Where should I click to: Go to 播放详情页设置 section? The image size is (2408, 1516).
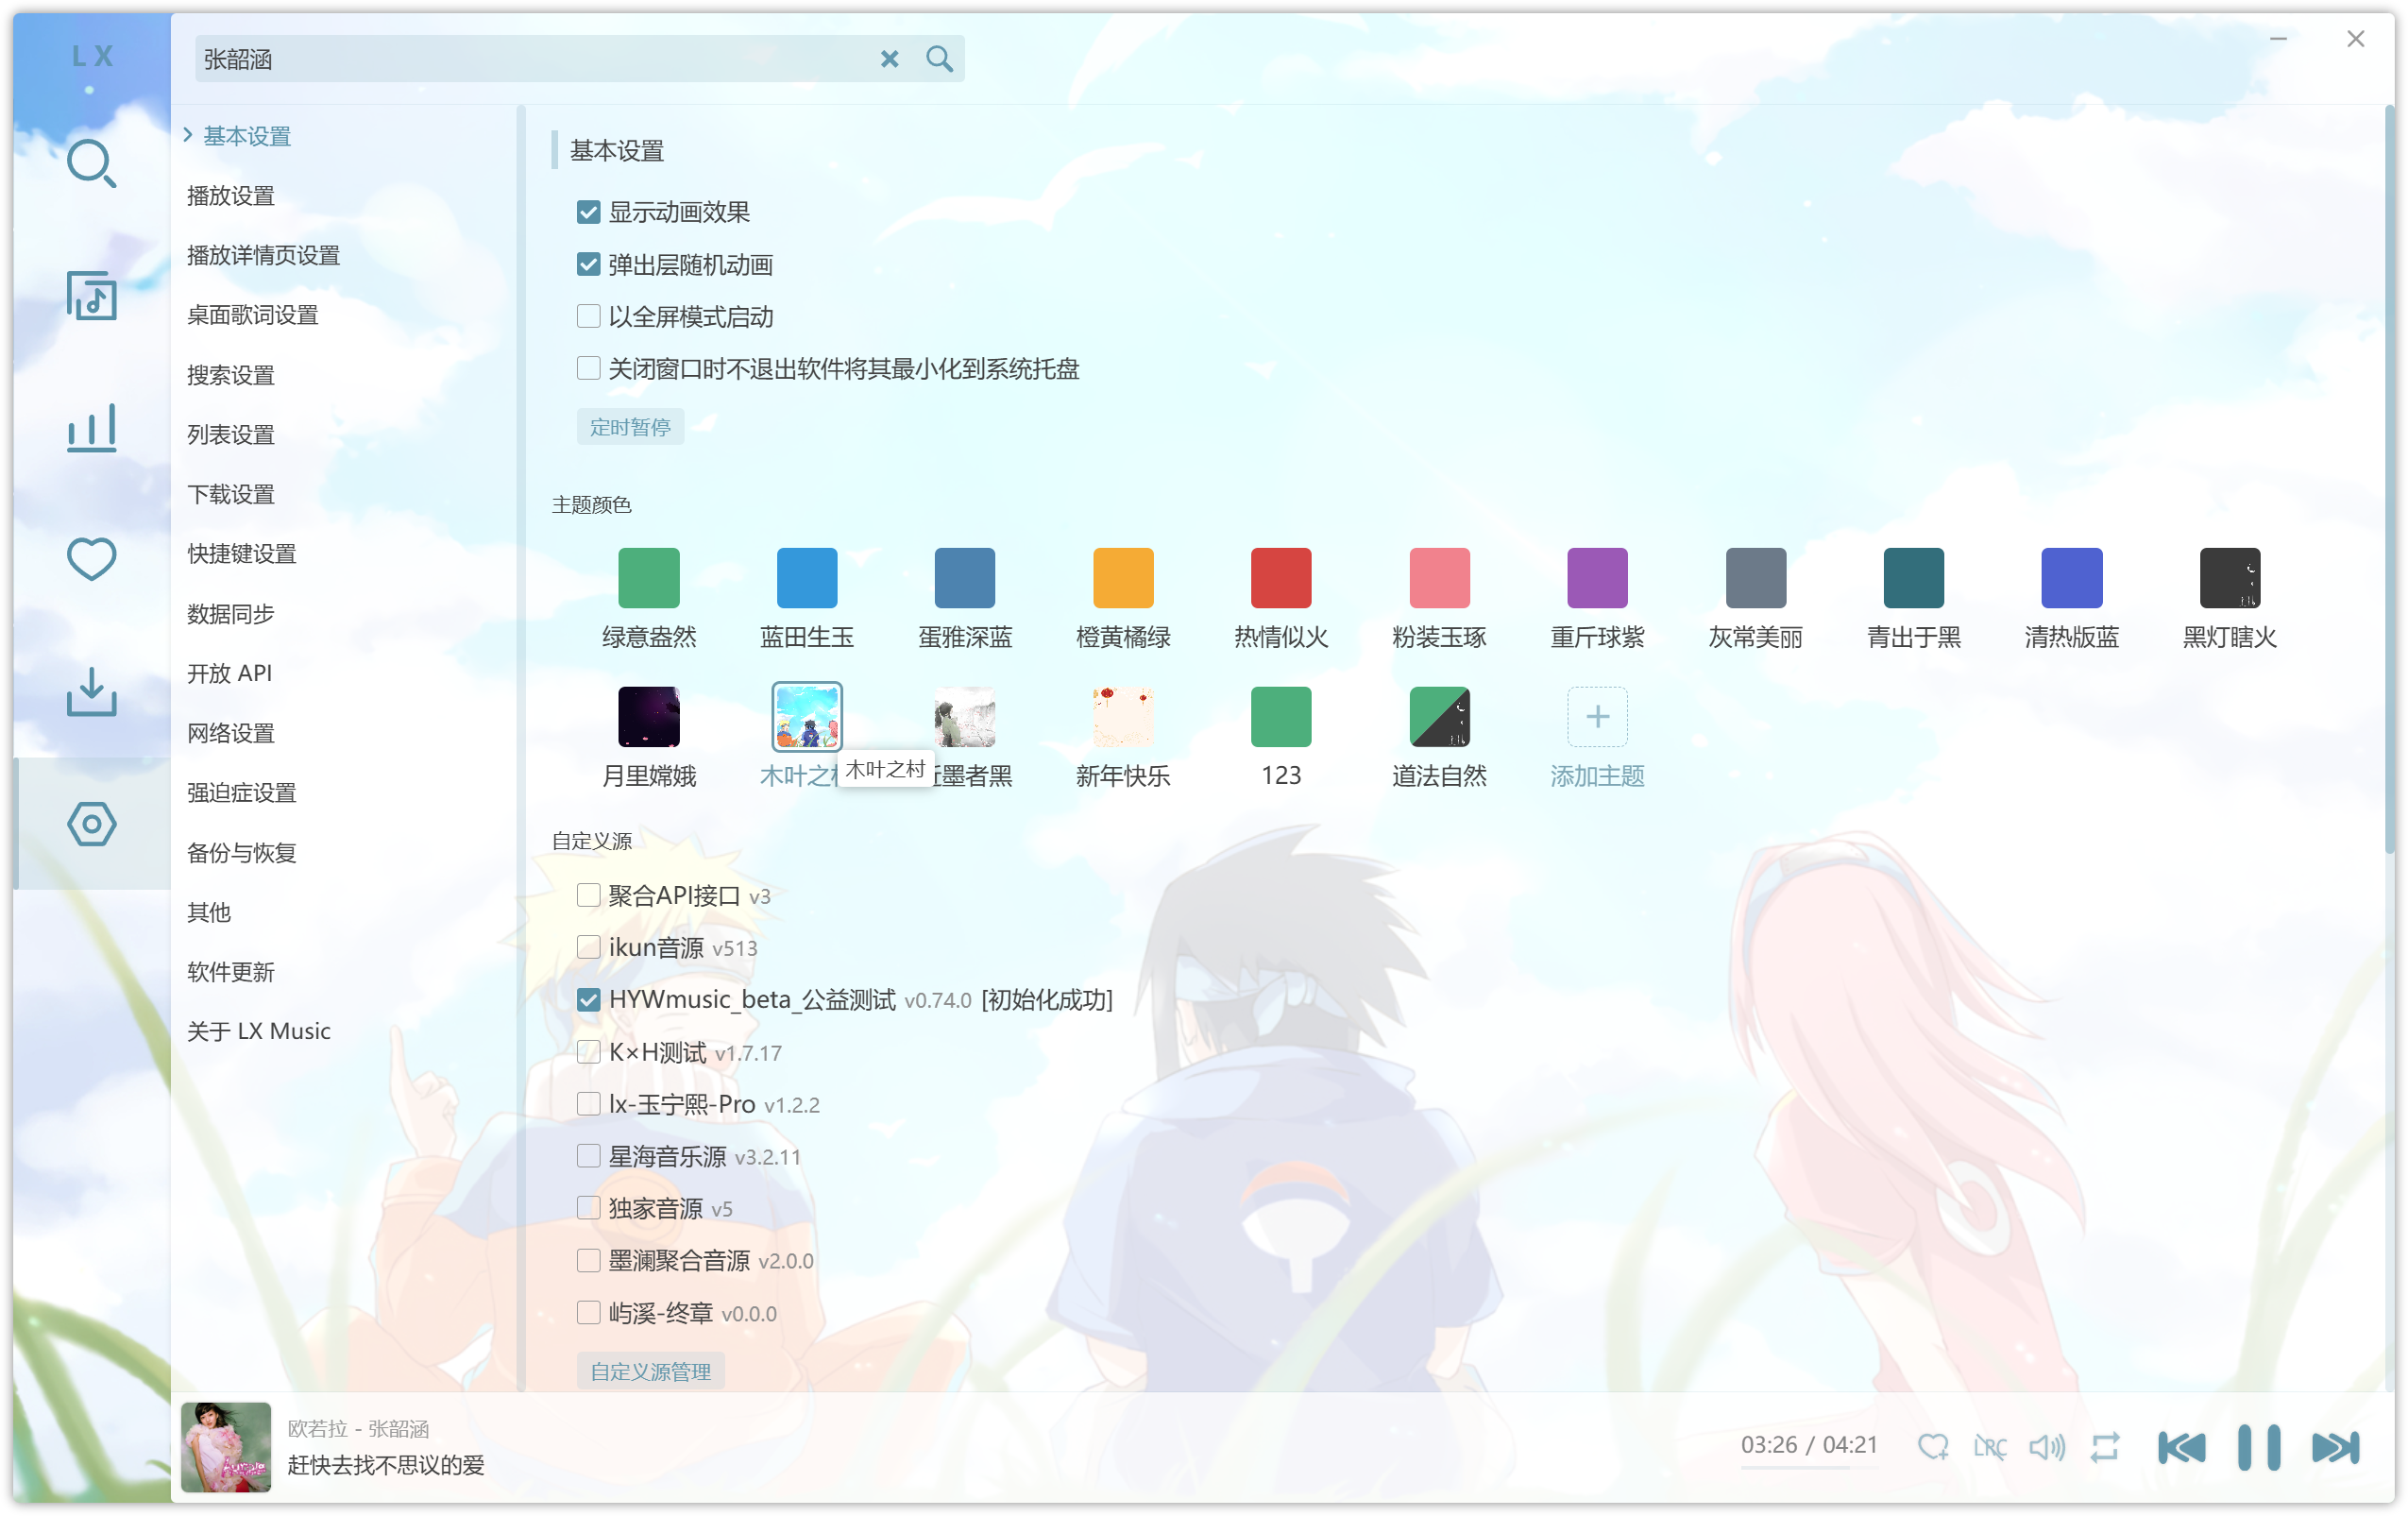coord(263,256)
